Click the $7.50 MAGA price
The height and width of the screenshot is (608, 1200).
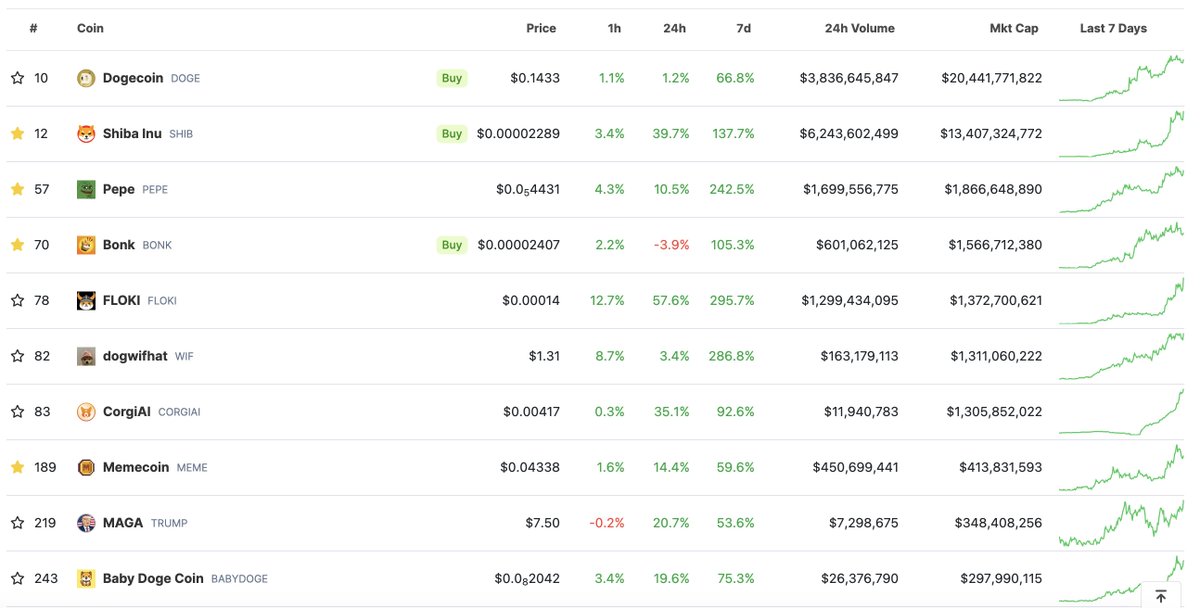pos(541,523)
